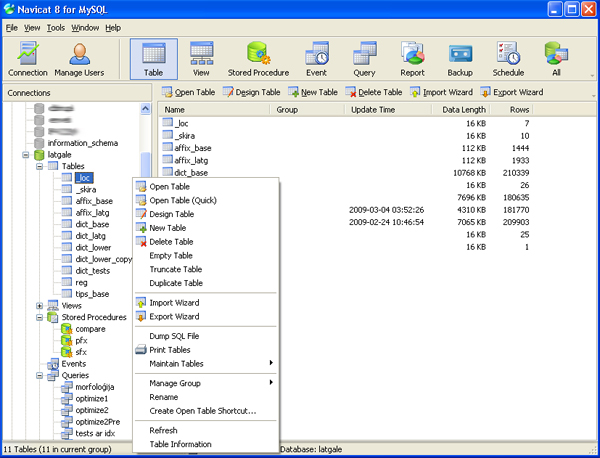Choose Duplicate Table in context menu

[205, 283]
